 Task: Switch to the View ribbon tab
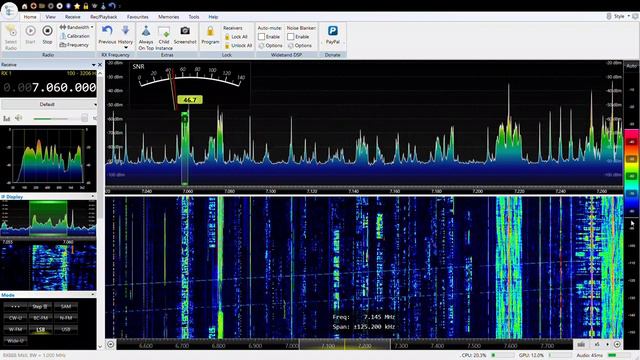[x=50, y=17]
